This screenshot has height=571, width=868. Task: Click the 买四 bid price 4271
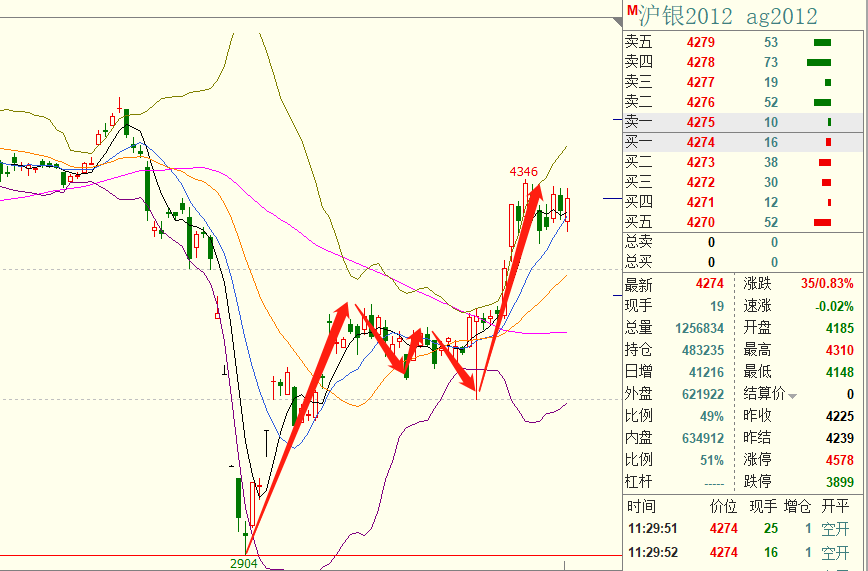(x=700, y=202)
